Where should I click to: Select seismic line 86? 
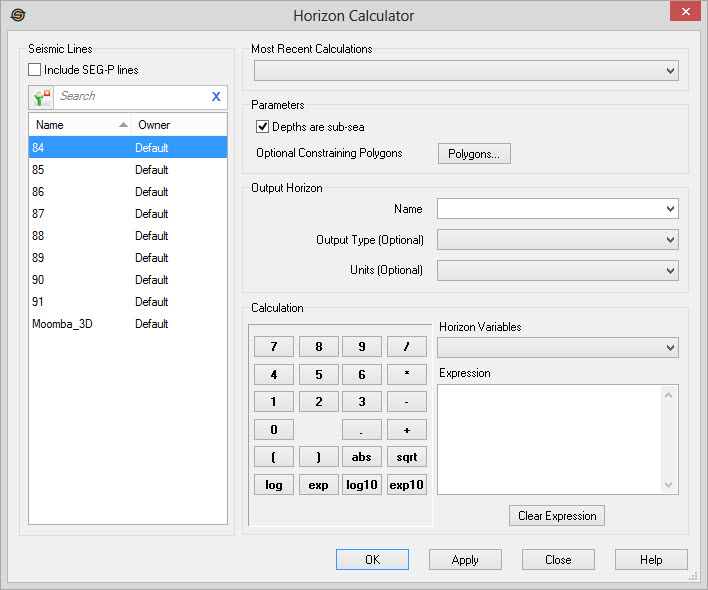click(128, 191)
